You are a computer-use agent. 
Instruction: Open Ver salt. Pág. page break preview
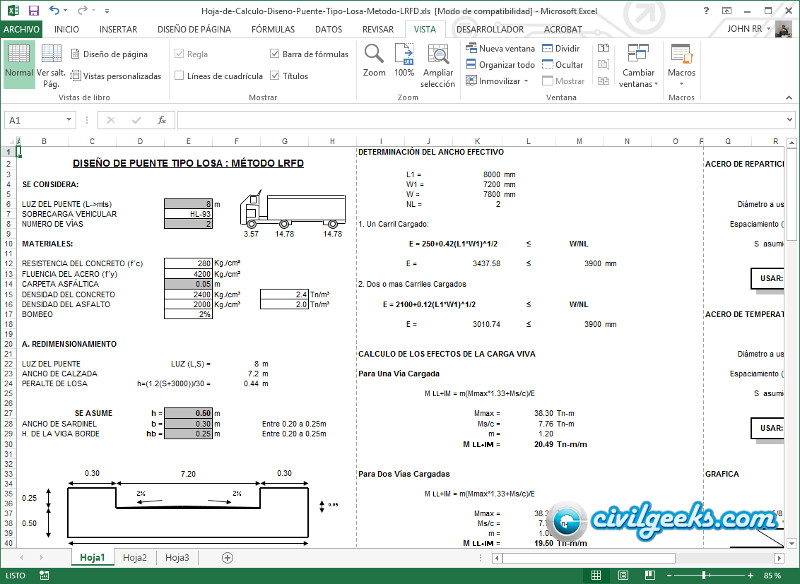point(51,64)
